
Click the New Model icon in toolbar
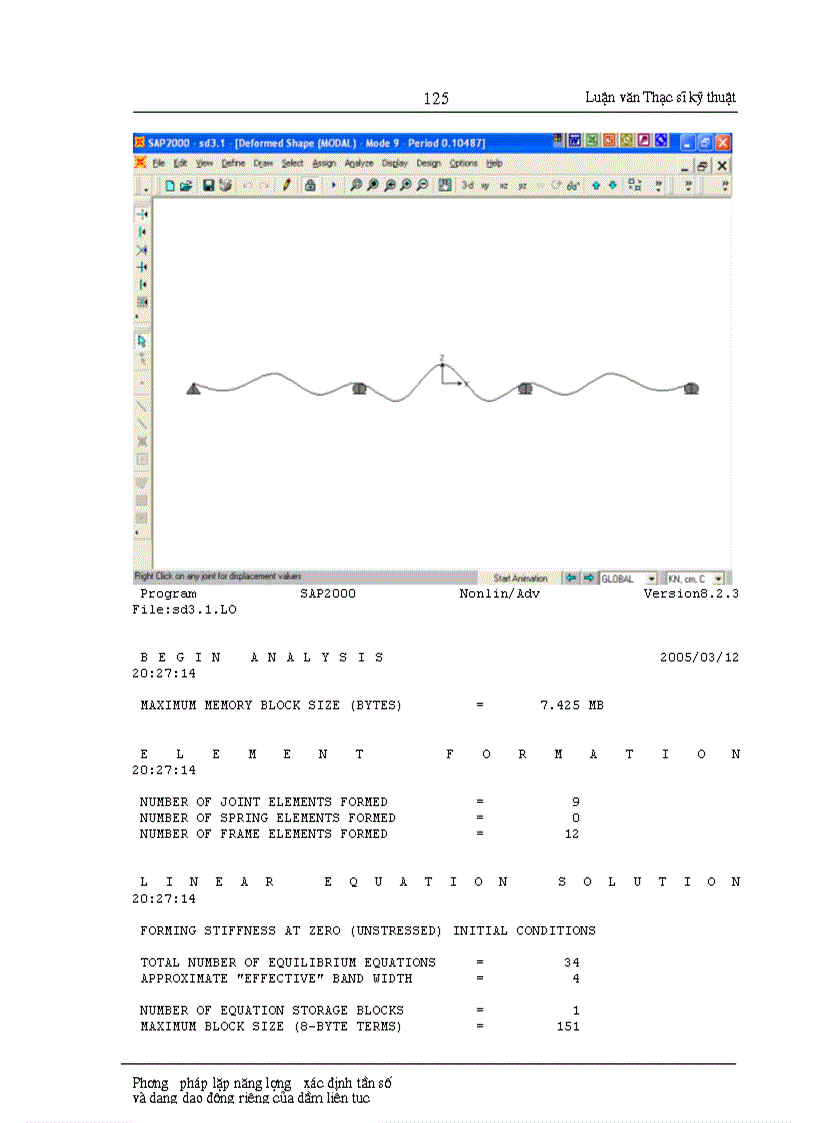(170, 185)
